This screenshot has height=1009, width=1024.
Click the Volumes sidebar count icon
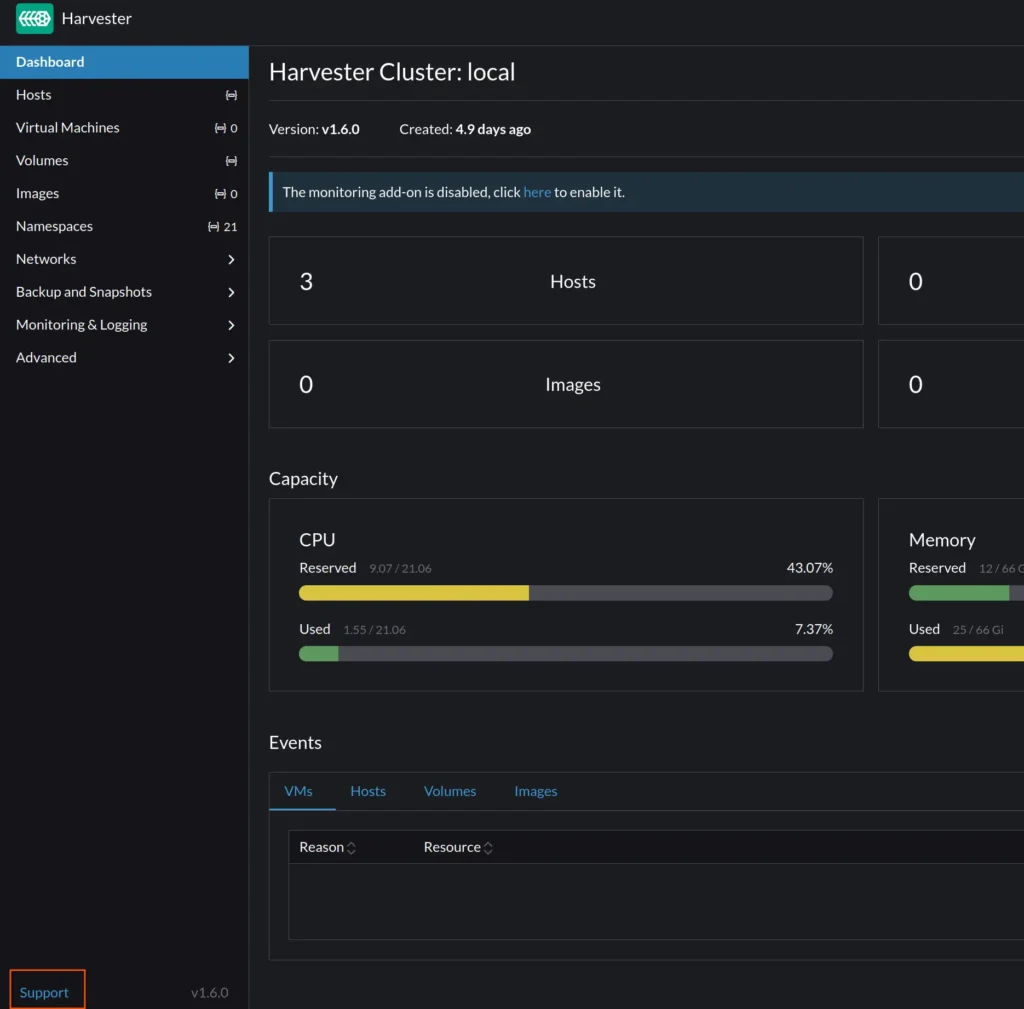[231, 161]
